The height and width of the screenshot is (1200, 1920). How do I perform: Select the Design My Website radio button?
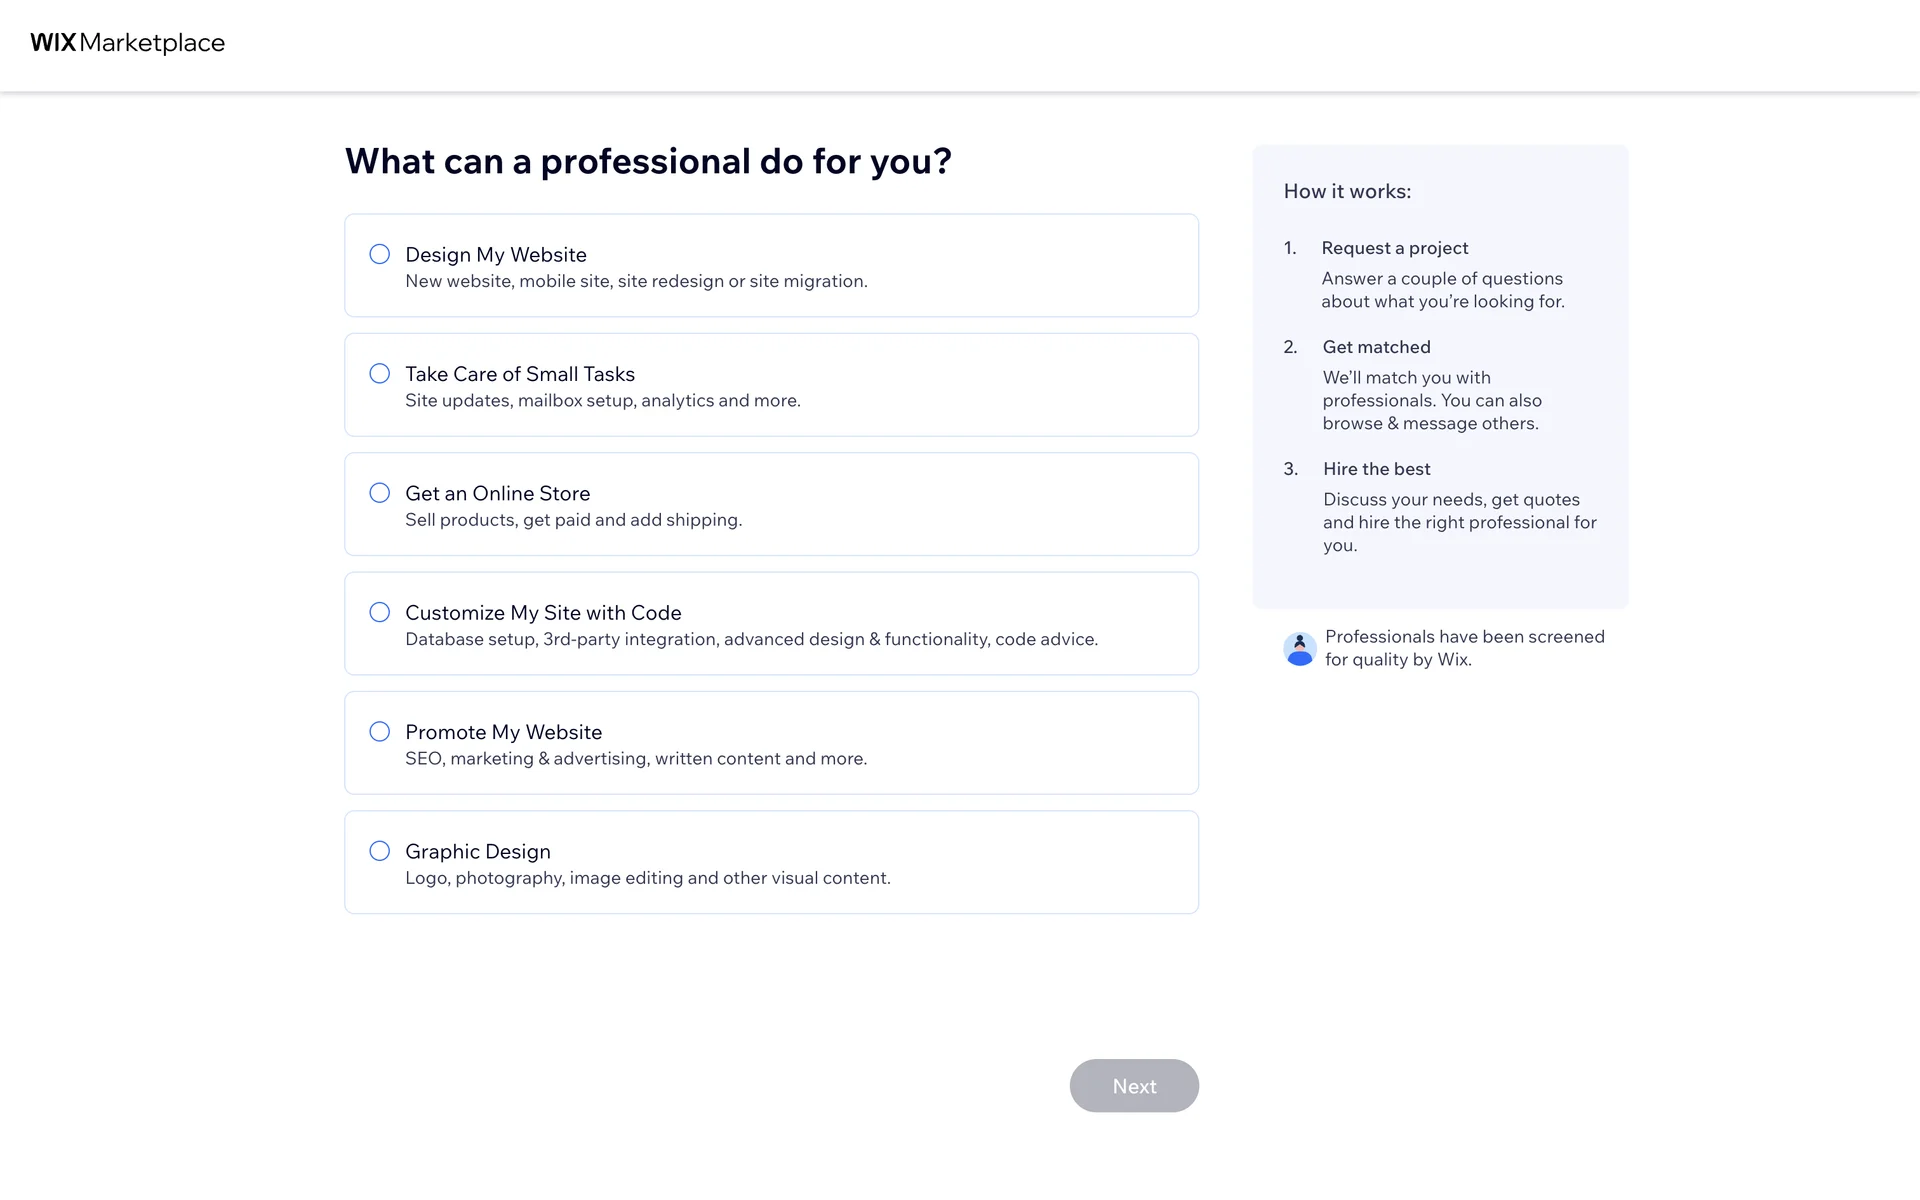point(380,254)
